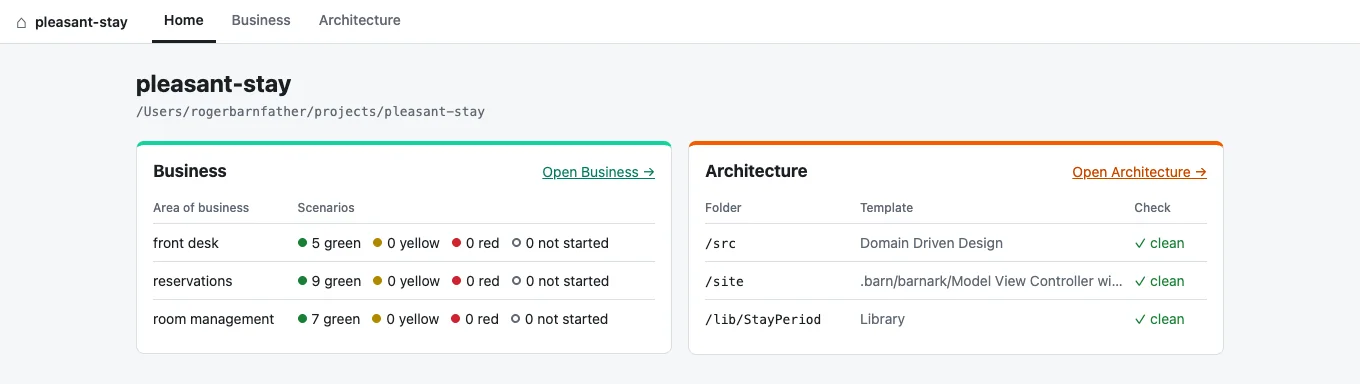Click the Model View Controller template text
The width and height of the screenshot is (1360, 384).
[991, 281]
